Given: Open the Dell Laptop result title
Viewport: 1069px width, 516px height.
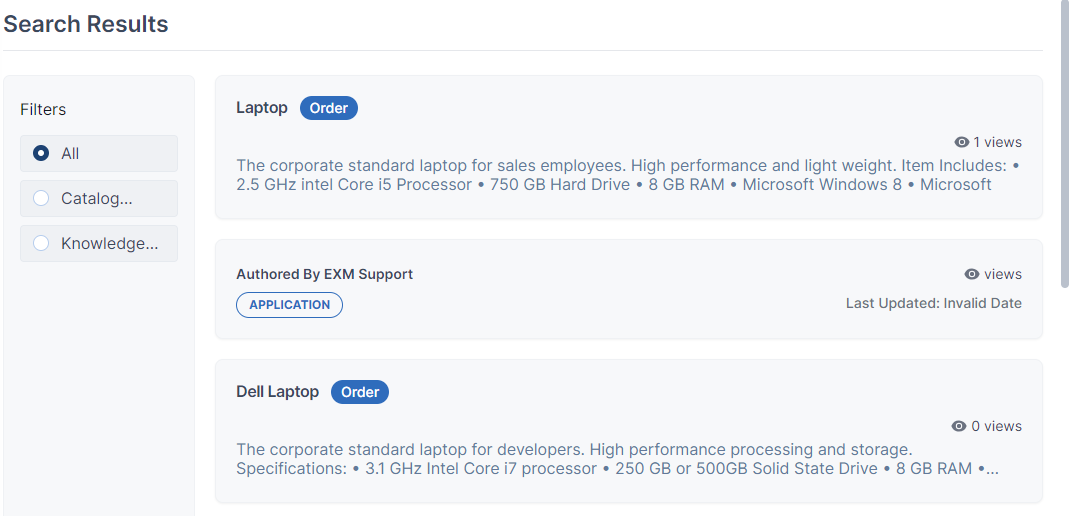Looking at the screenshot, I should (277, 392).
